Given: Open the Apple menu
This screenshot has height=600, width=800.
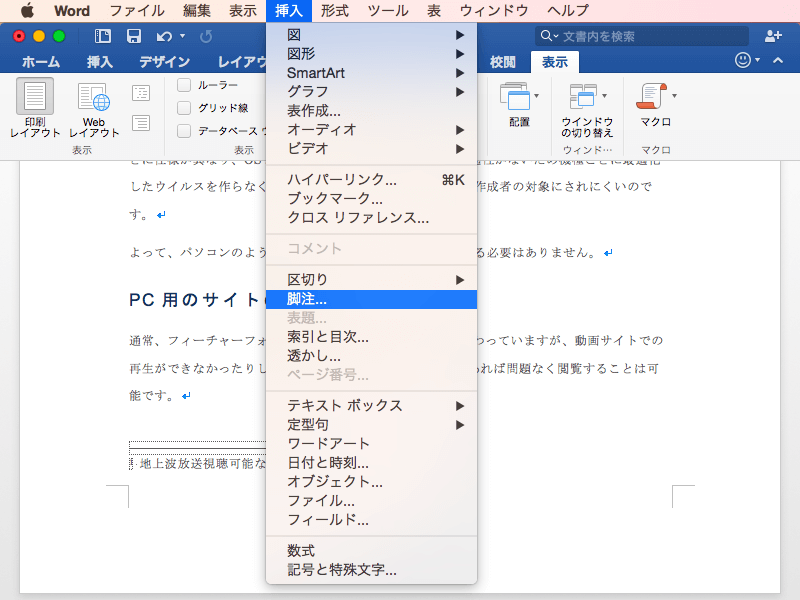Looking at the screenshot, I should coord(28,10).
